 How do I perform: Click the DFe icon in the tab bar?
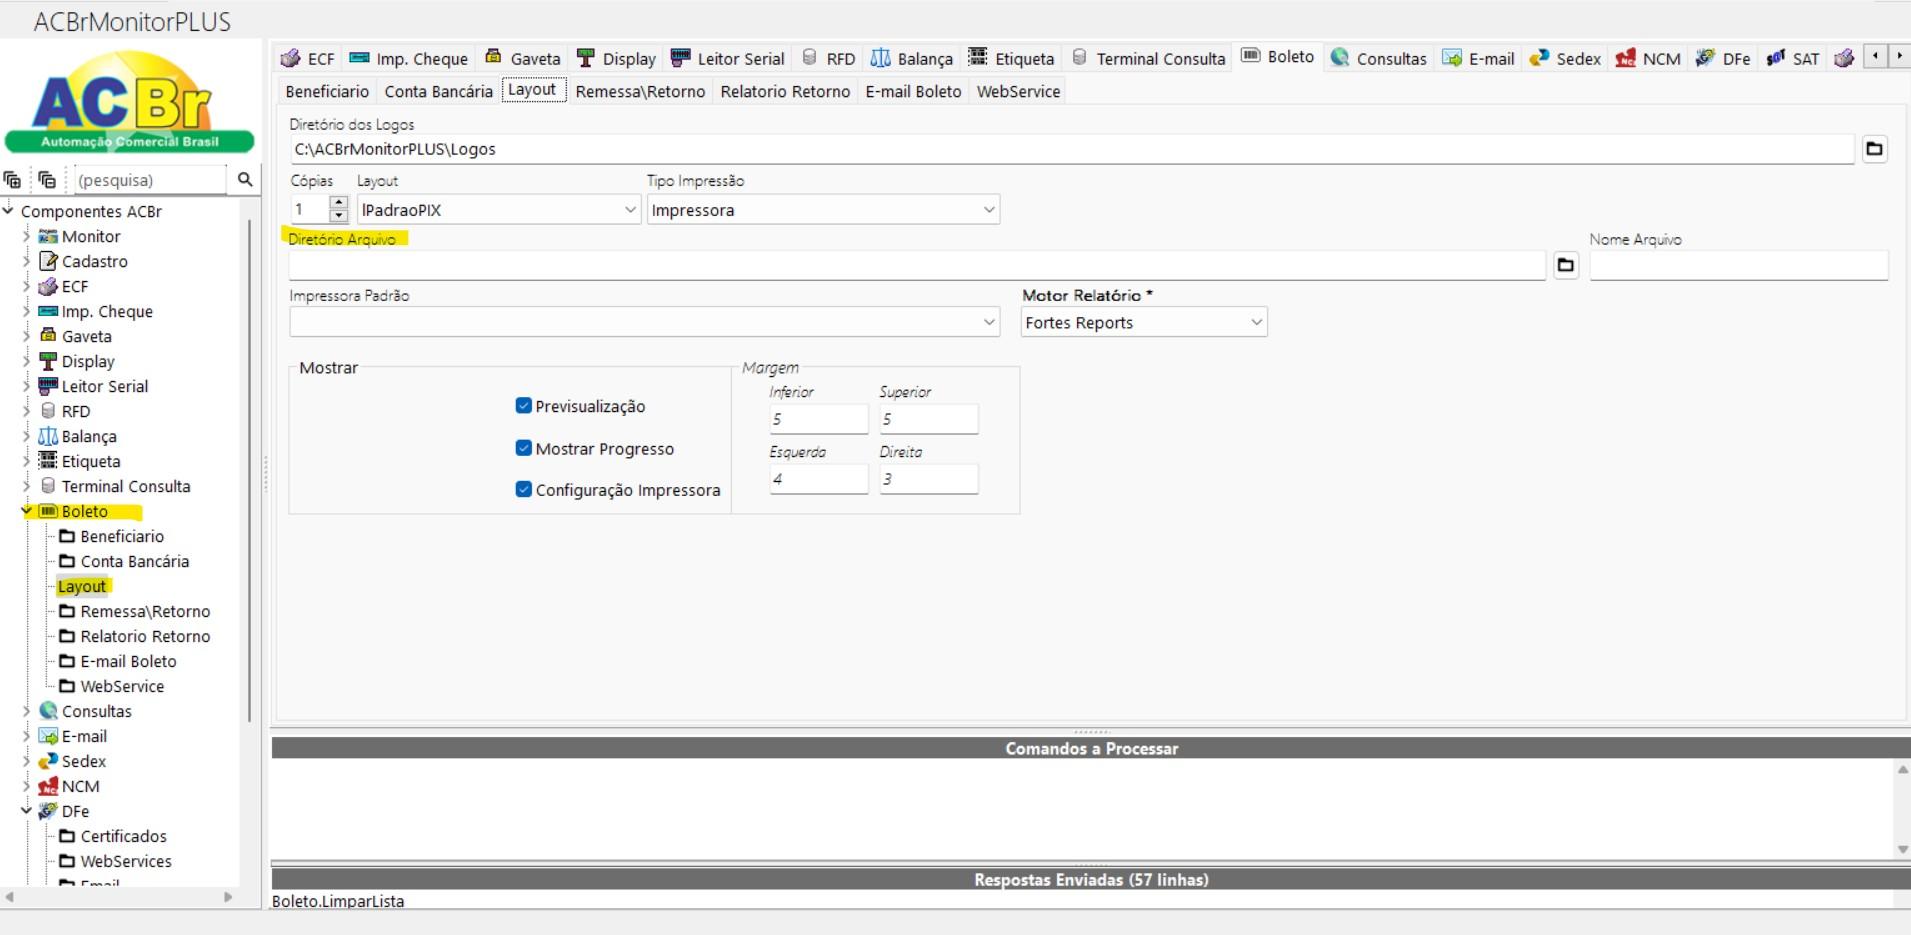click(1706, 58)
